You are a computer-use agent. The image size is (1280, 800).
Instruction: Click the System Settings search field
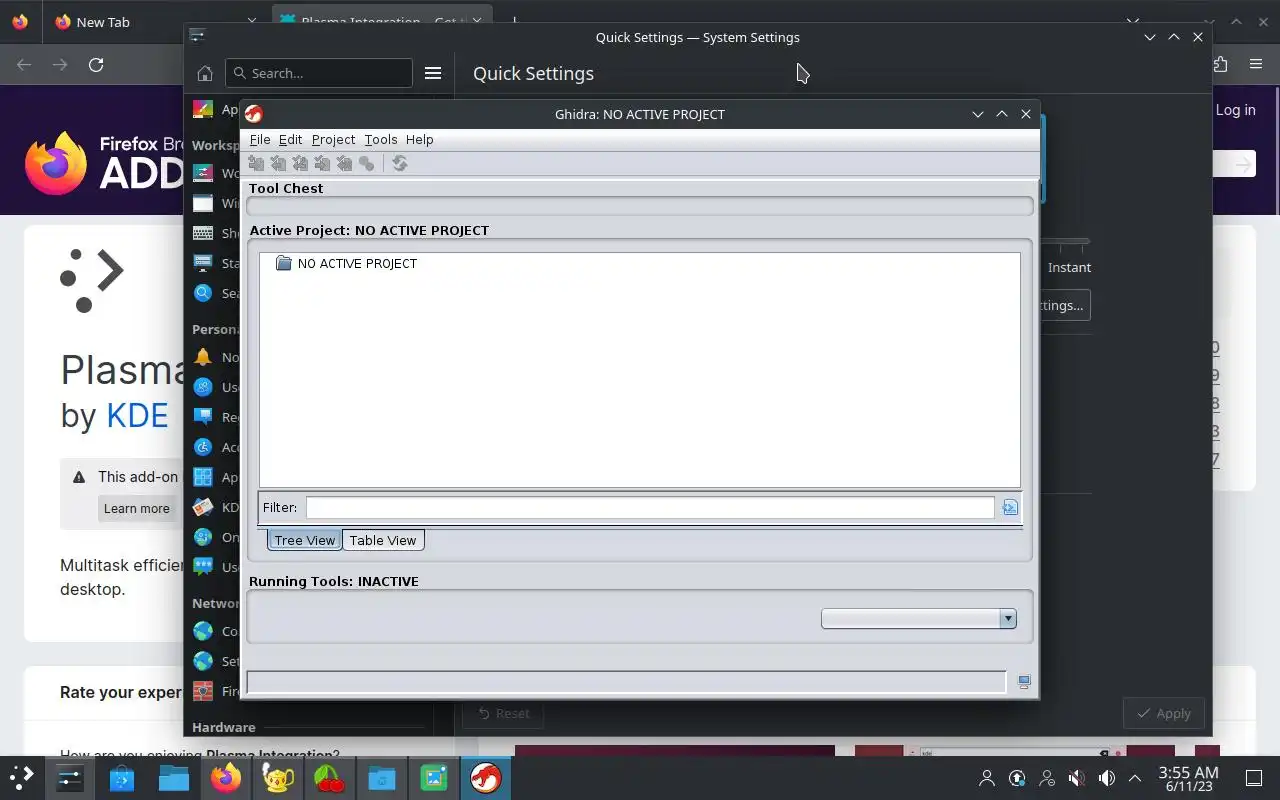click(319, 73)
